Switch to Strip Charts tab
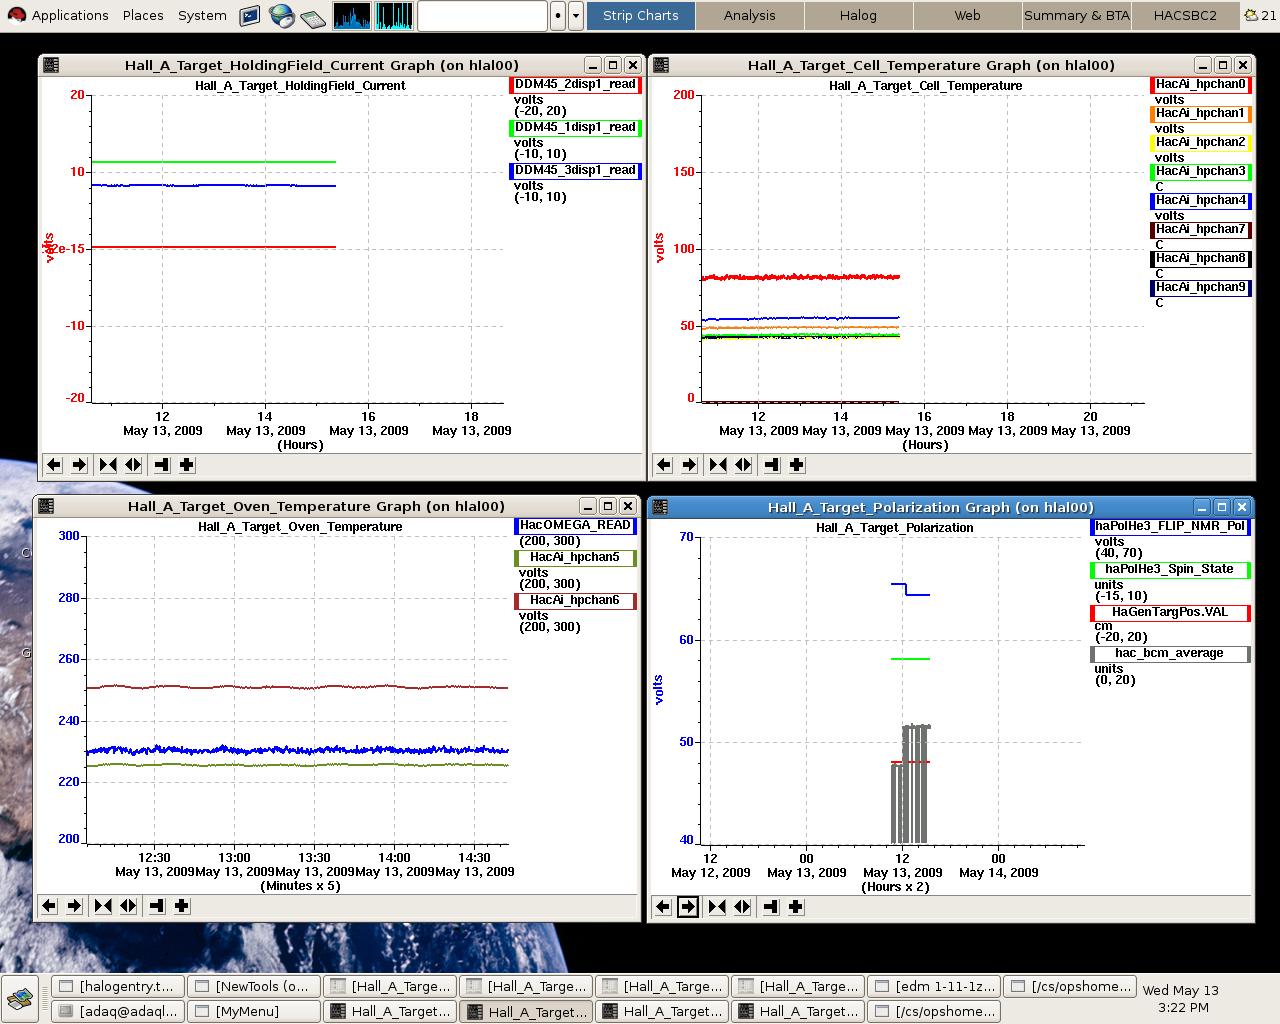Image resolution: width=1280 pixels, height=1024 pixels. 640,15
